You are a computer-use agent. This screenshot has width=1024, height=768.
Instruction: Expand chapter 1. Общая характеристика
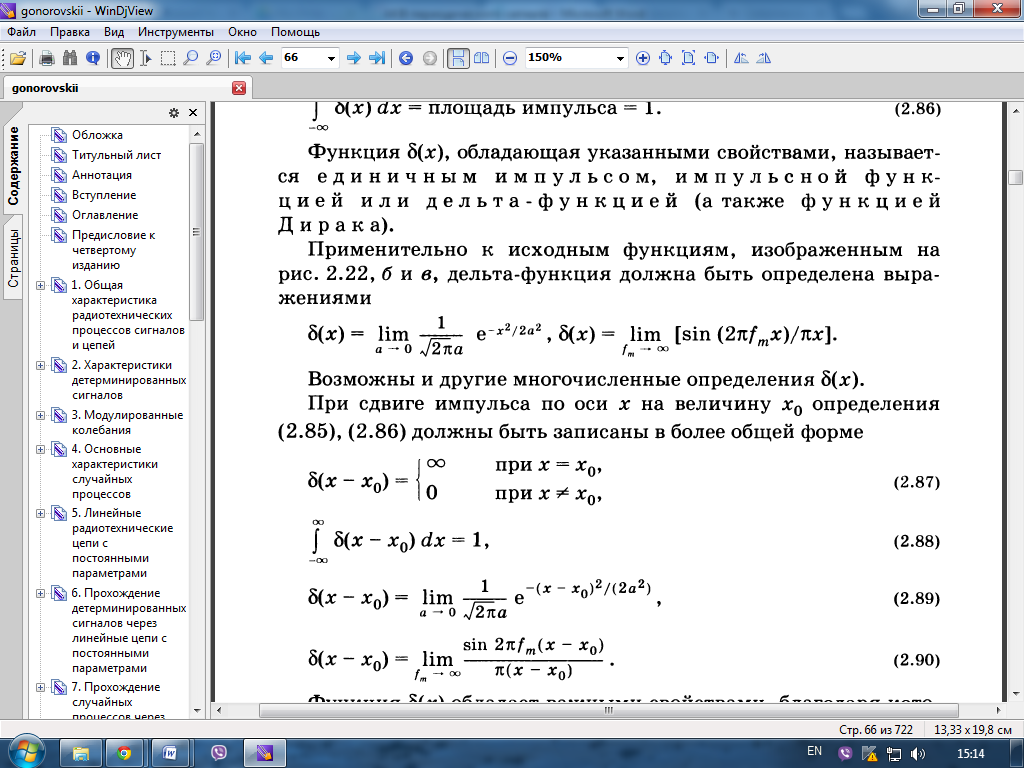pyautogui.click(x=40, y=285)
